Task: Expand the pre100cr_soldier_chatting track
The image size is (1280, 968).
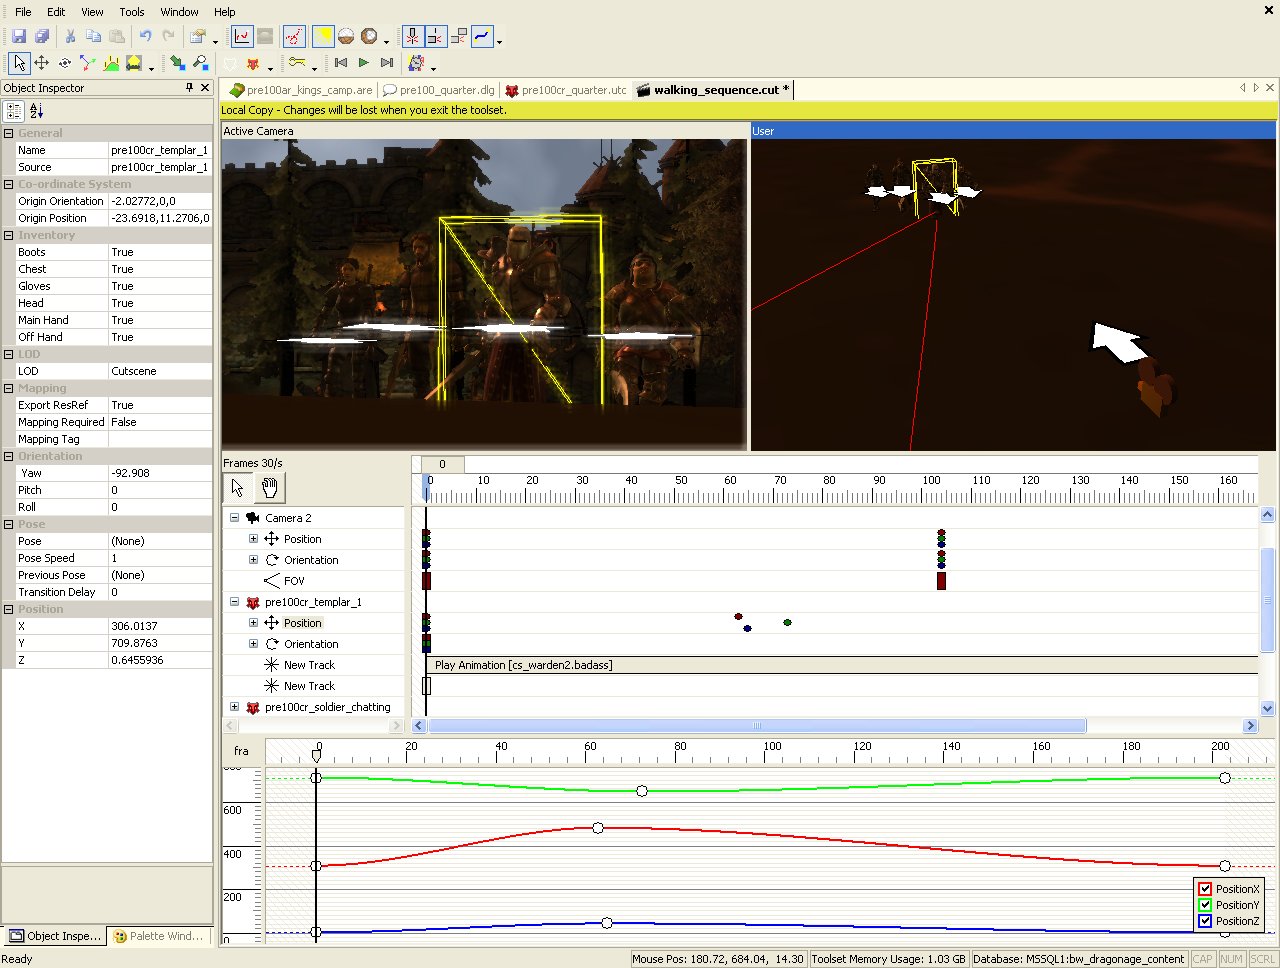Action: tap(235, 707)
